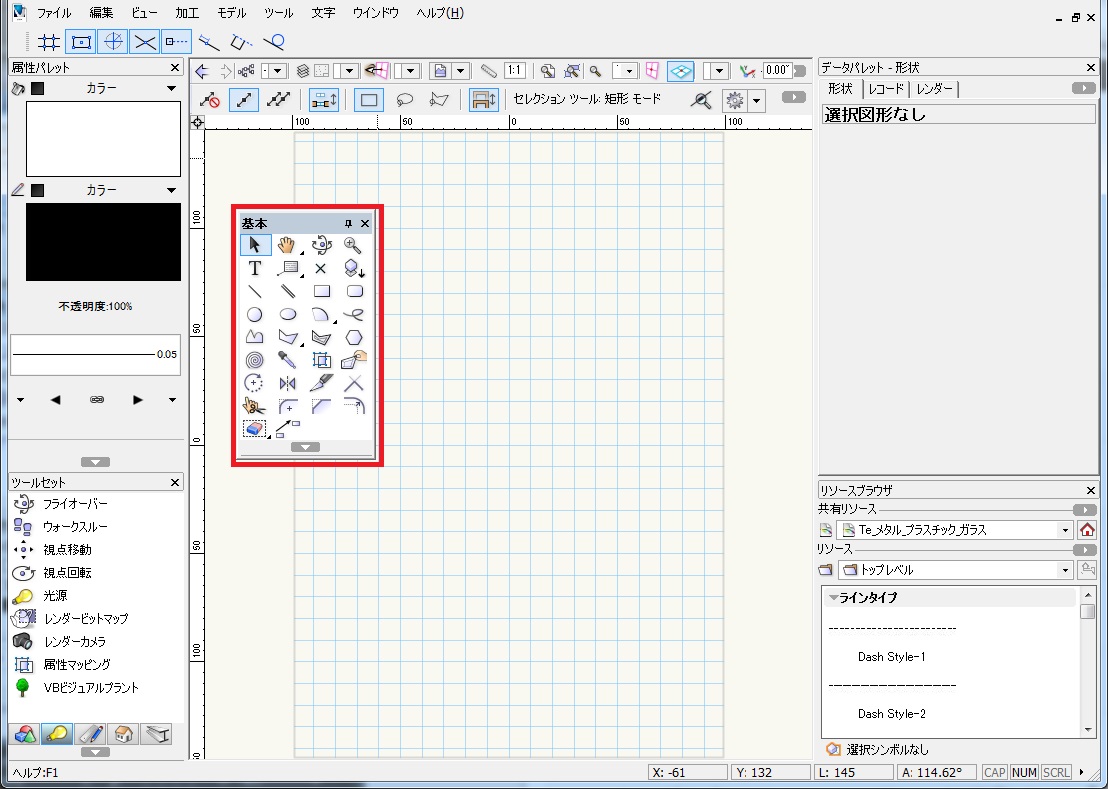
Task: Select the arrow Selection tool in the 基本 palette
Action: pos(255,245)
